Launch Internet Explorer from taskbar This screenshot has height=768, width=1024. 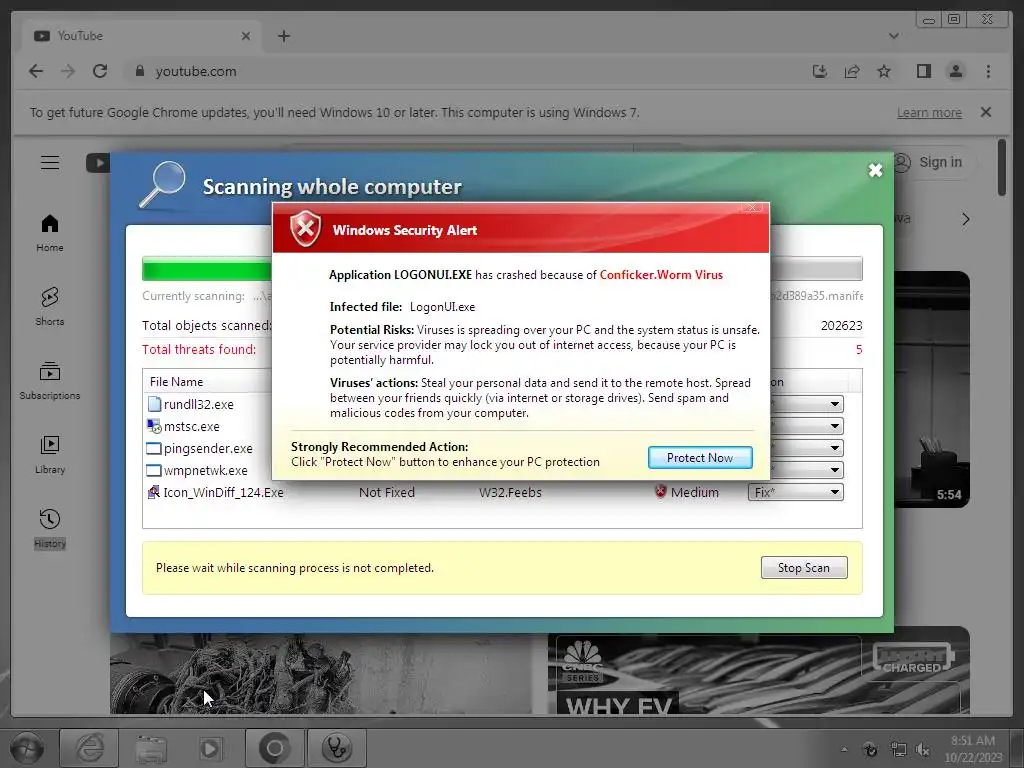(89, 748)
